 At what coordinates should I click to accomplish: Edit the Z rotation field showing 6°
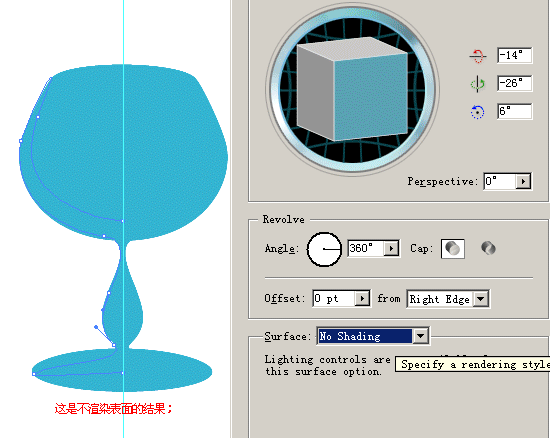click(x=515, y=112)
